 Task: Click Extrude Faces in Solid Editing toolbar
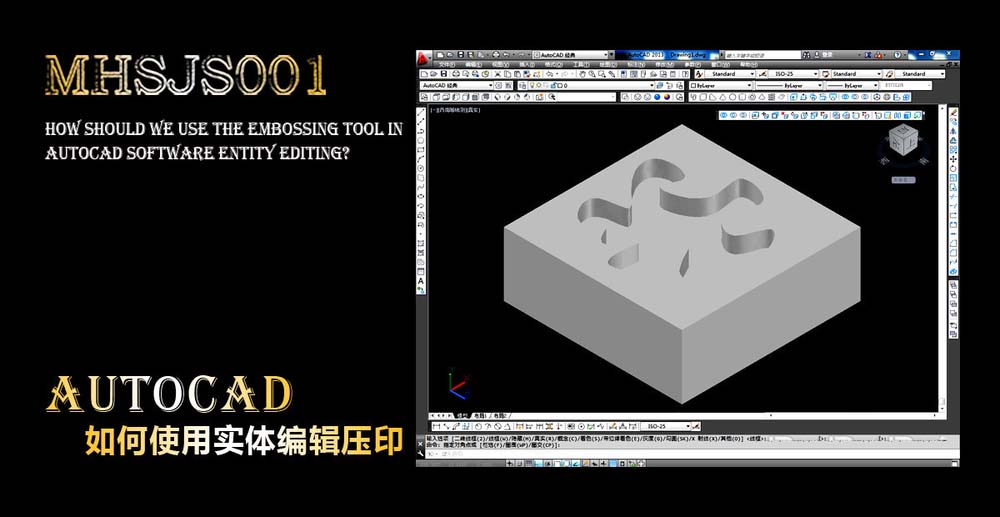click(755, 115)
